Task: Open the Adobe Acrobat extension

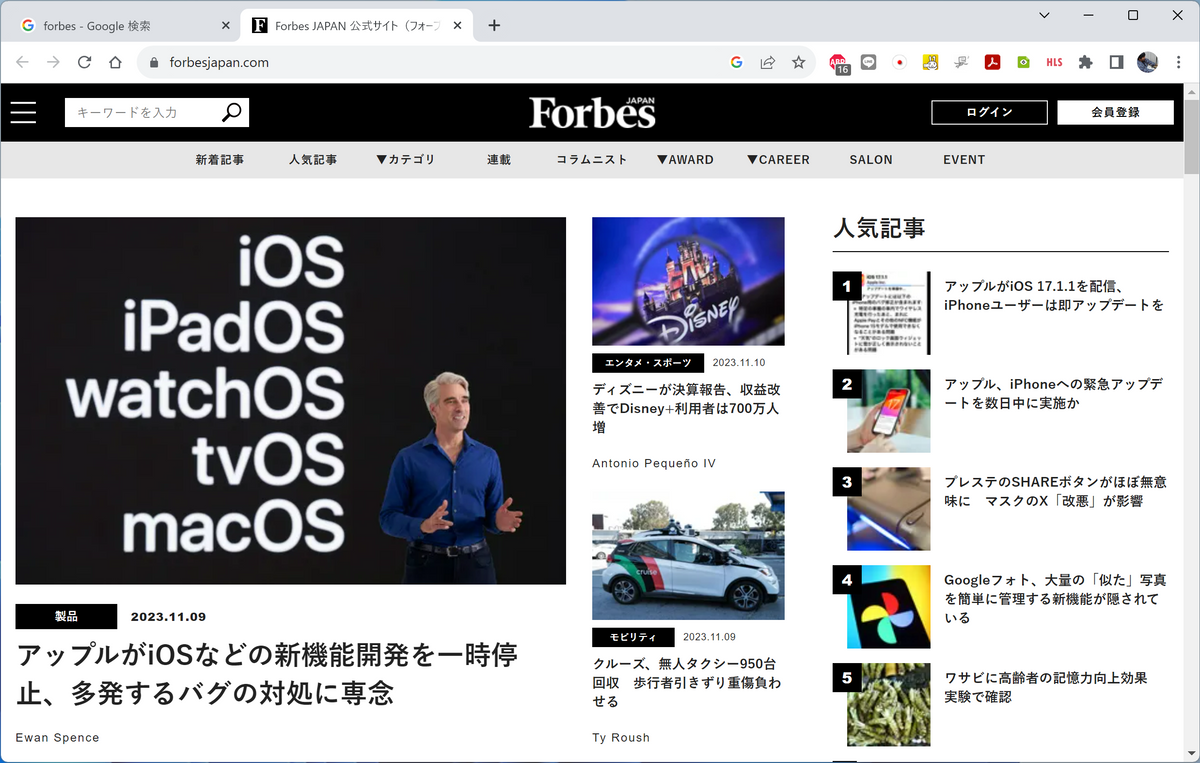Action: tap(992, 62)
